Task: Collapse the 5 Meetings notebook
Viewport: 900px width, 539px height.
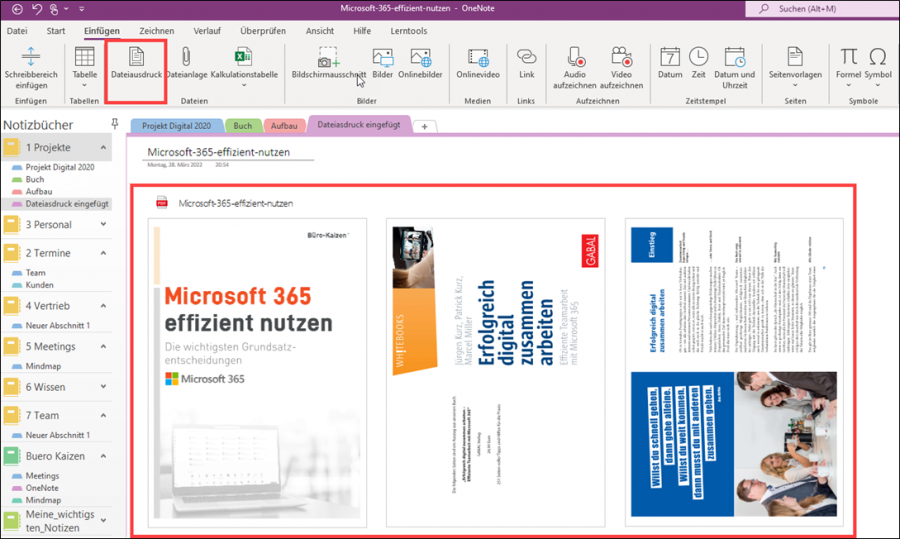Action: tap(103, 346)
